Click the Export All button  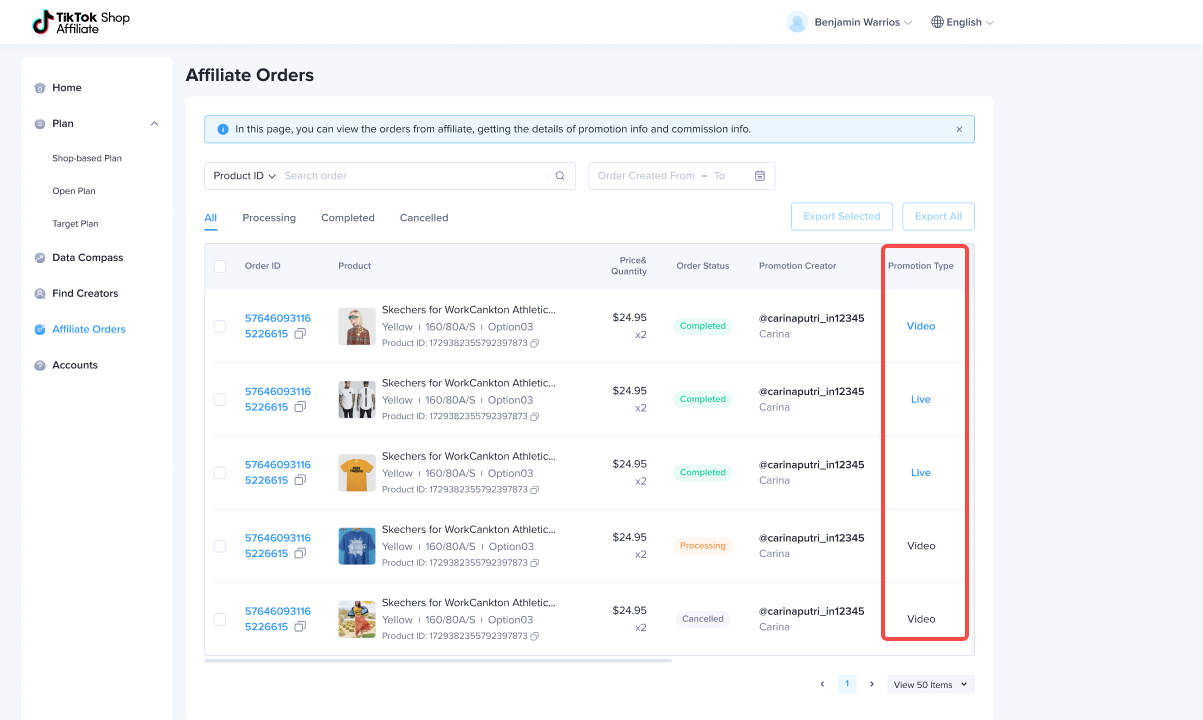click(937, 216)
